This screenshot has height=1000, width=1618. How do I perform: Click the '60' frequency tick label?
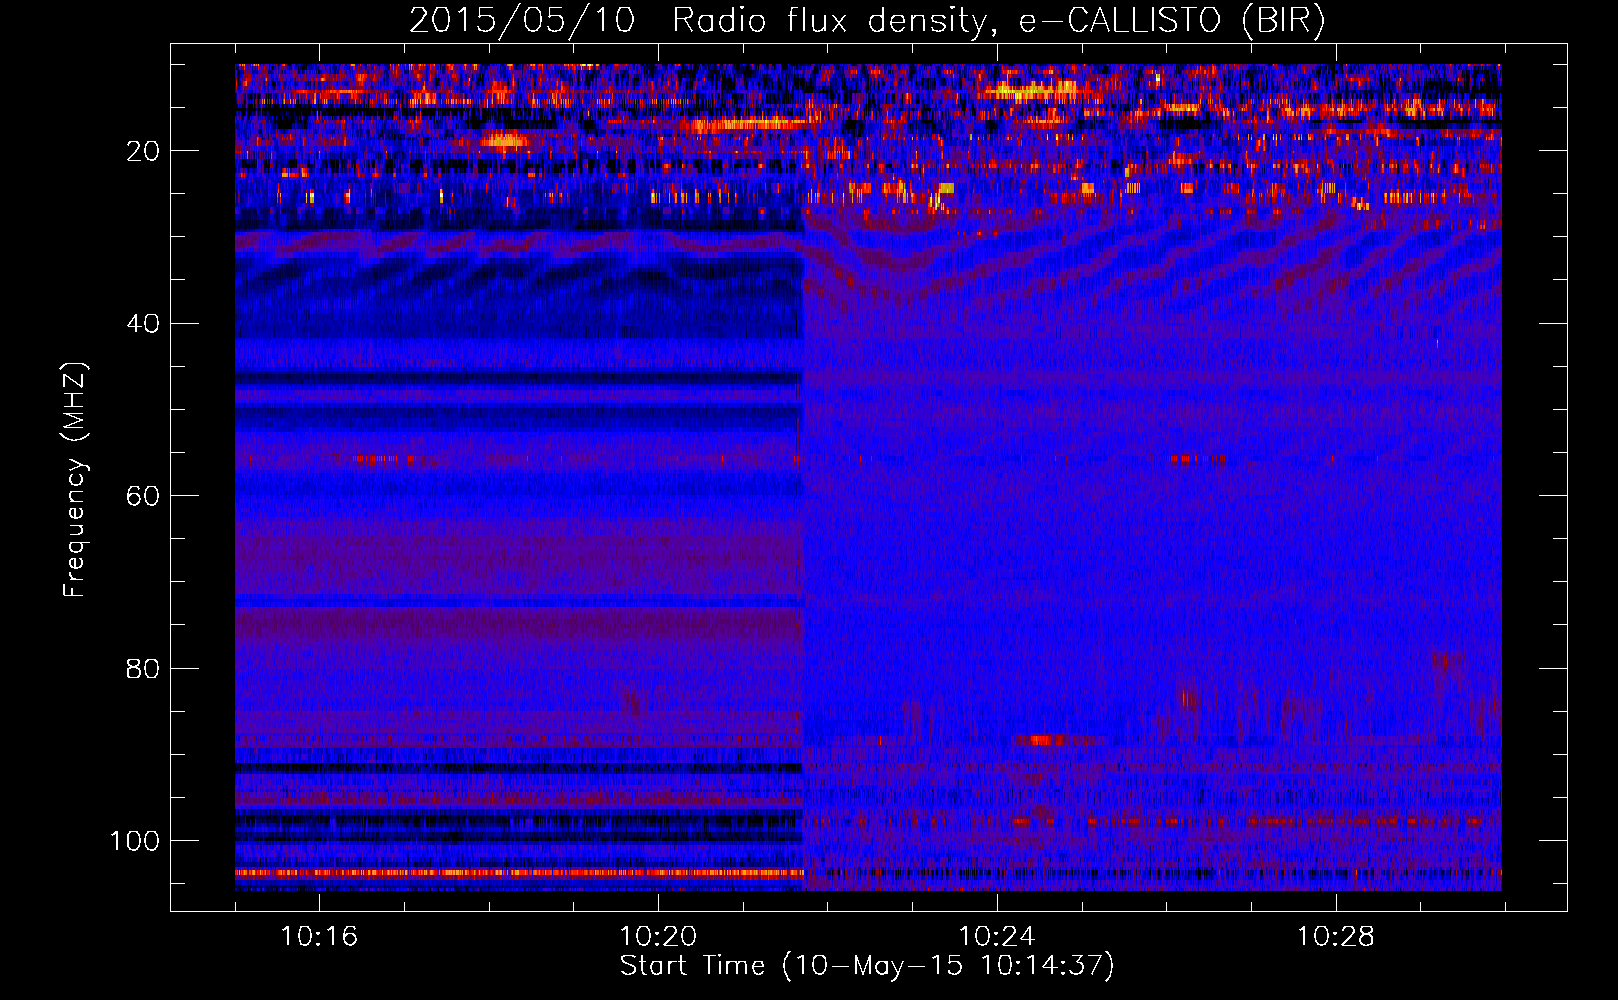click(x=144, y=496)
